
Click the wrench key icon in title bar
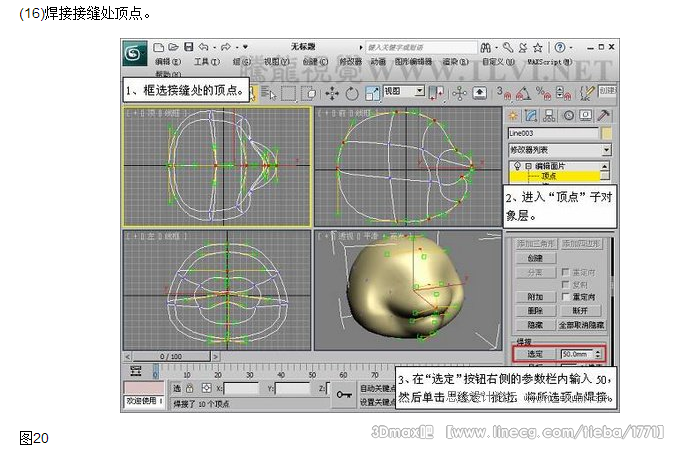click(x=508, y=47)
